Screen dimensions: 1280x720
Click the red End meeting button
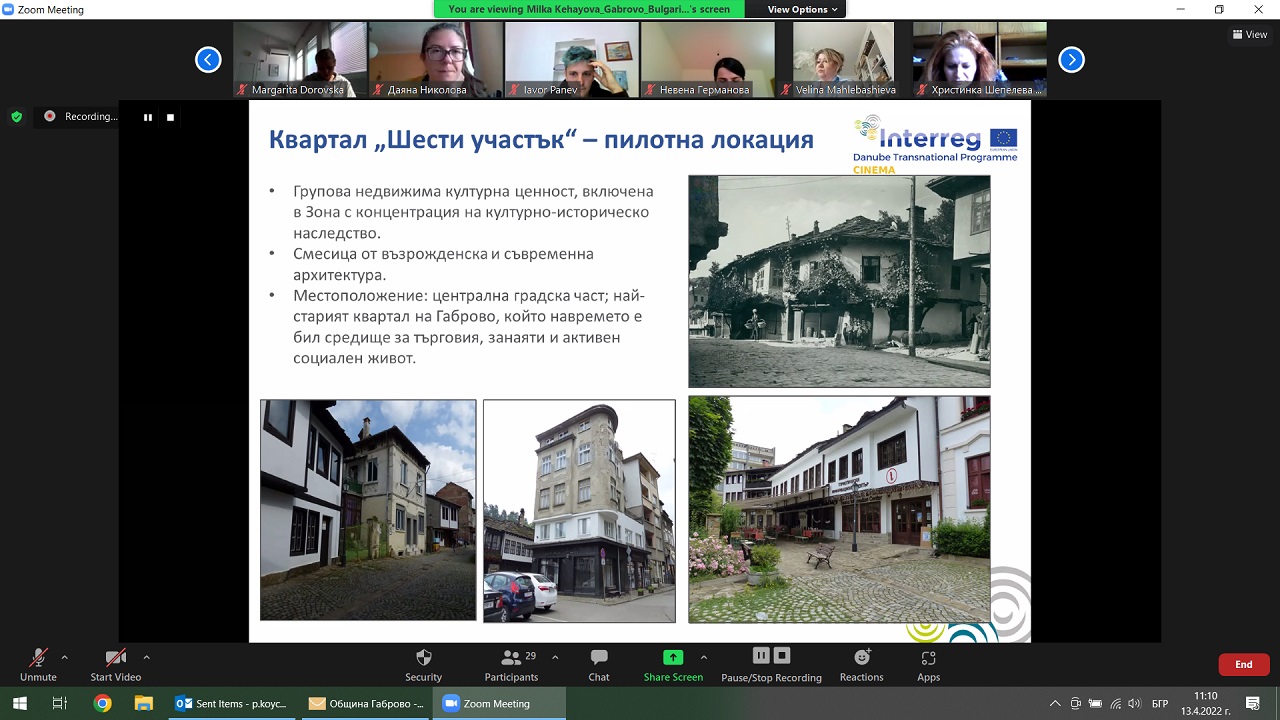pyautogui.click(x=1243, y=664)
